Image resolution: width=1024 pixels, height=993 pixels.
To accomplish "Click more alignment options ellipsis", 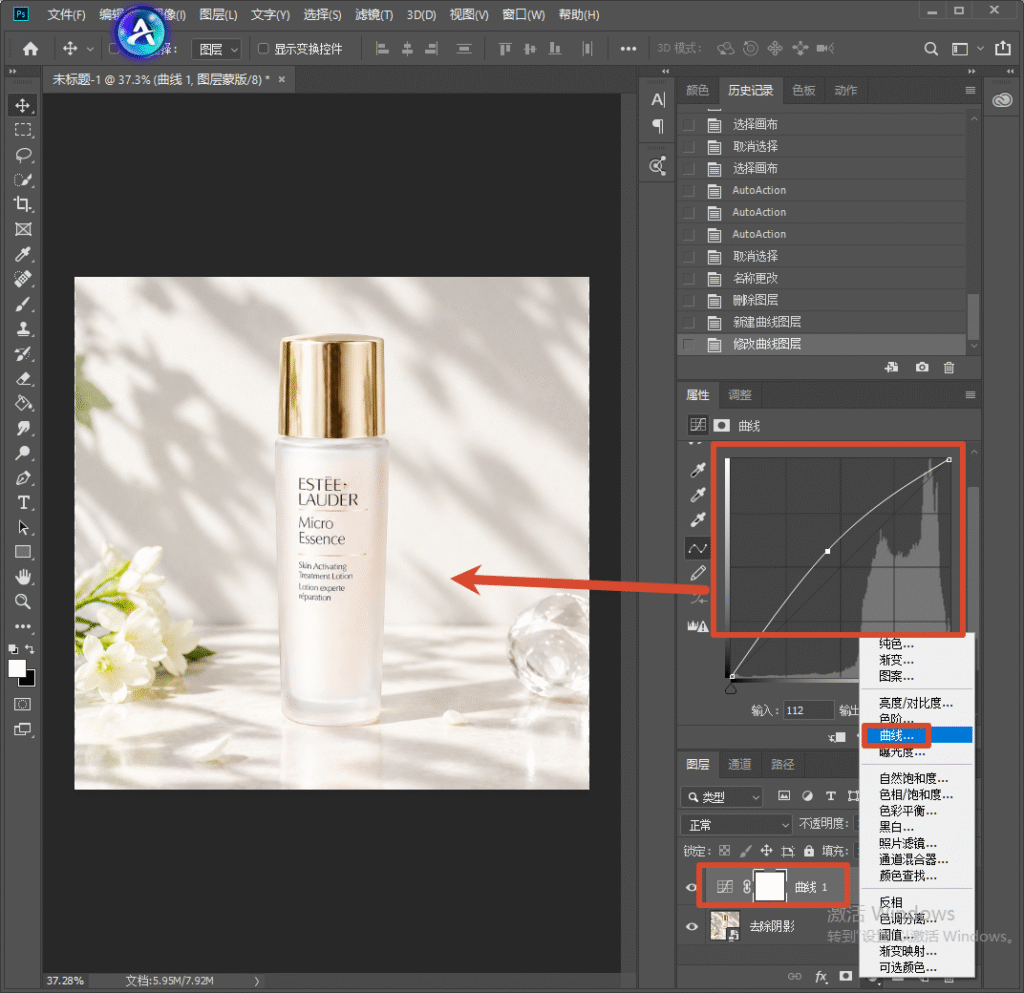I will (x=628, y=49).
